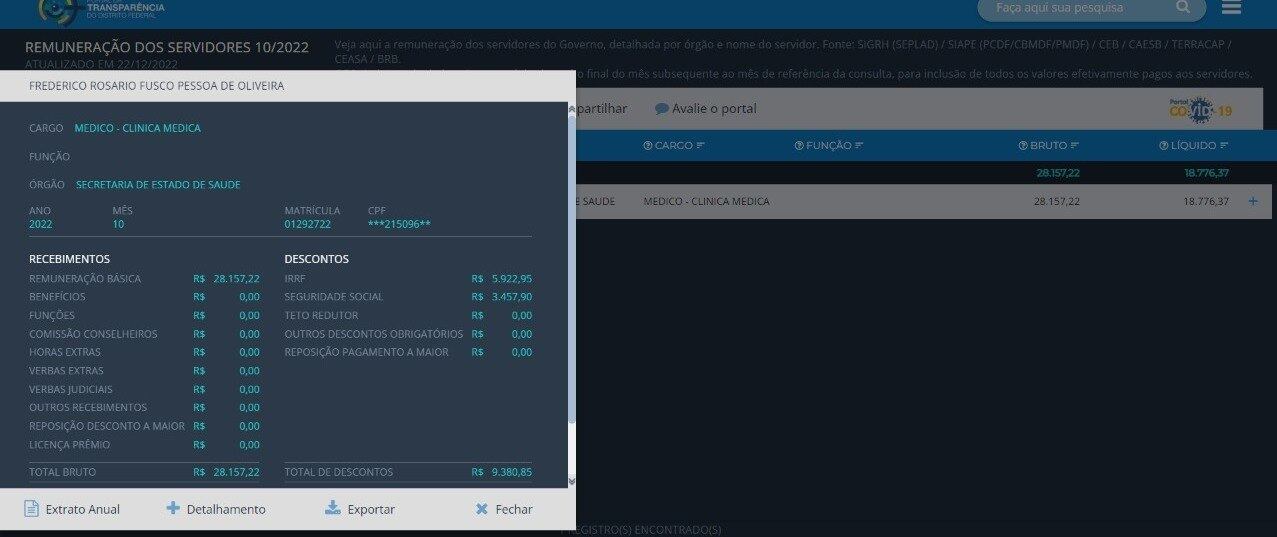Click the Portal COVID-19 logo

[x=1200, y=109]
